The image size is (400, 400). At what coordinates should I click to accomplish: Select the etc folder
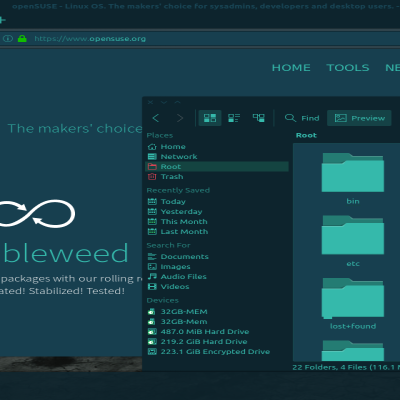click(x=353, y=241)
